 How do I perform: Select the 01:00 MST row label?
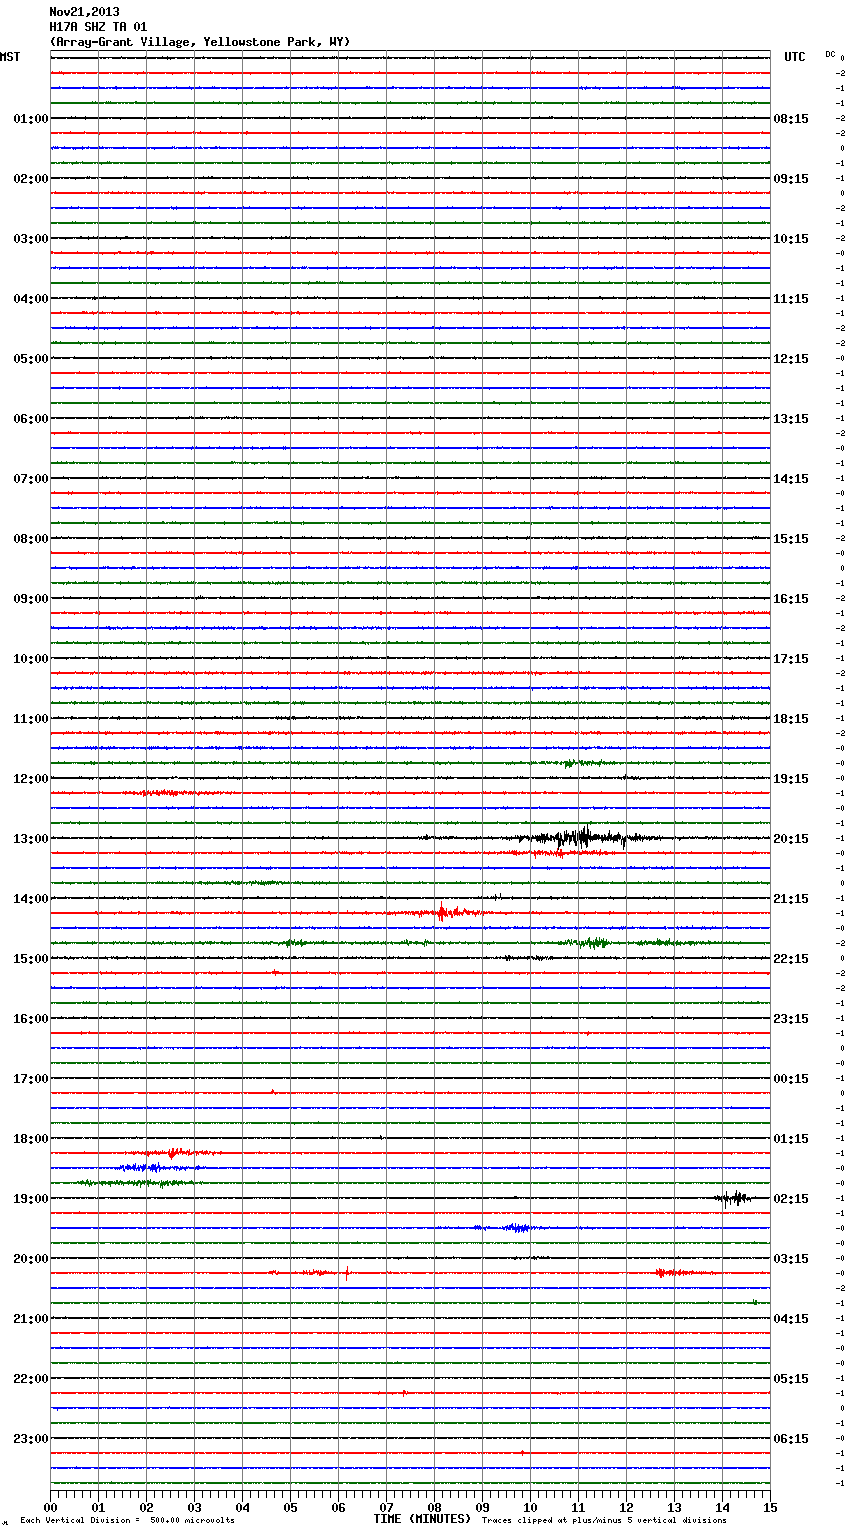pyautogui.click(x=30, y=119)
